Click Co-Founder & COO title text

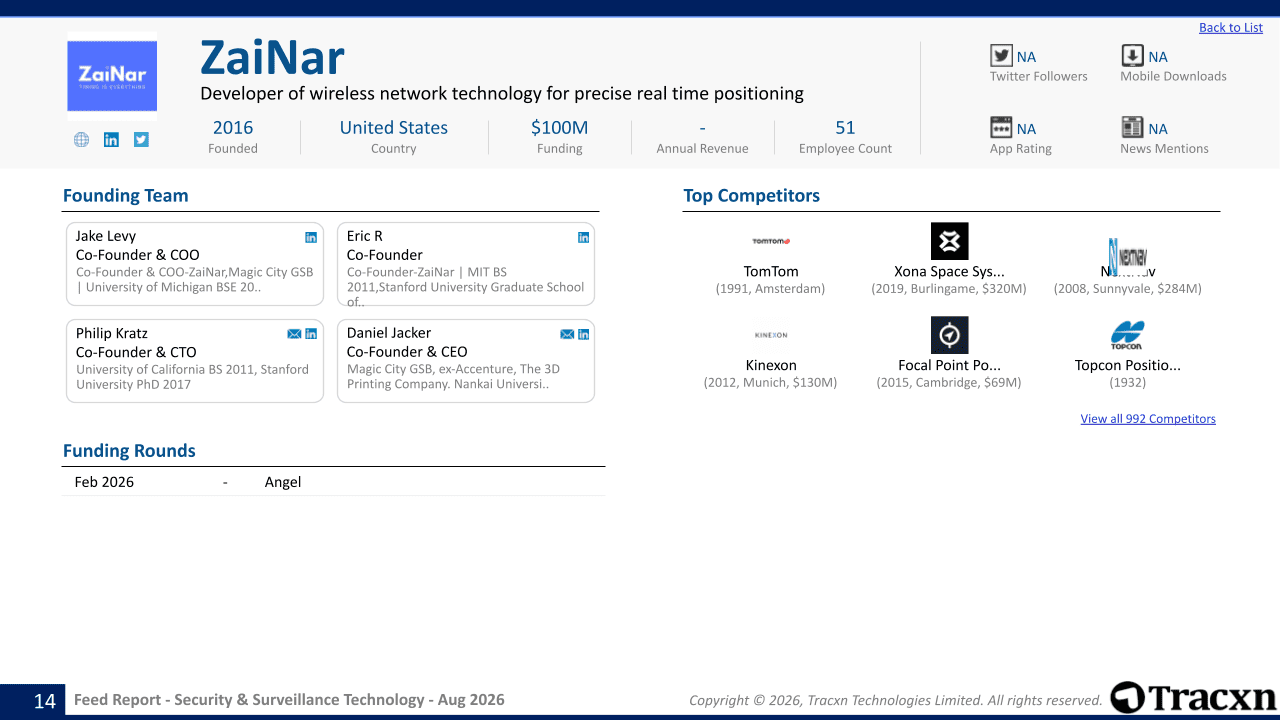(x=138, y=255)
